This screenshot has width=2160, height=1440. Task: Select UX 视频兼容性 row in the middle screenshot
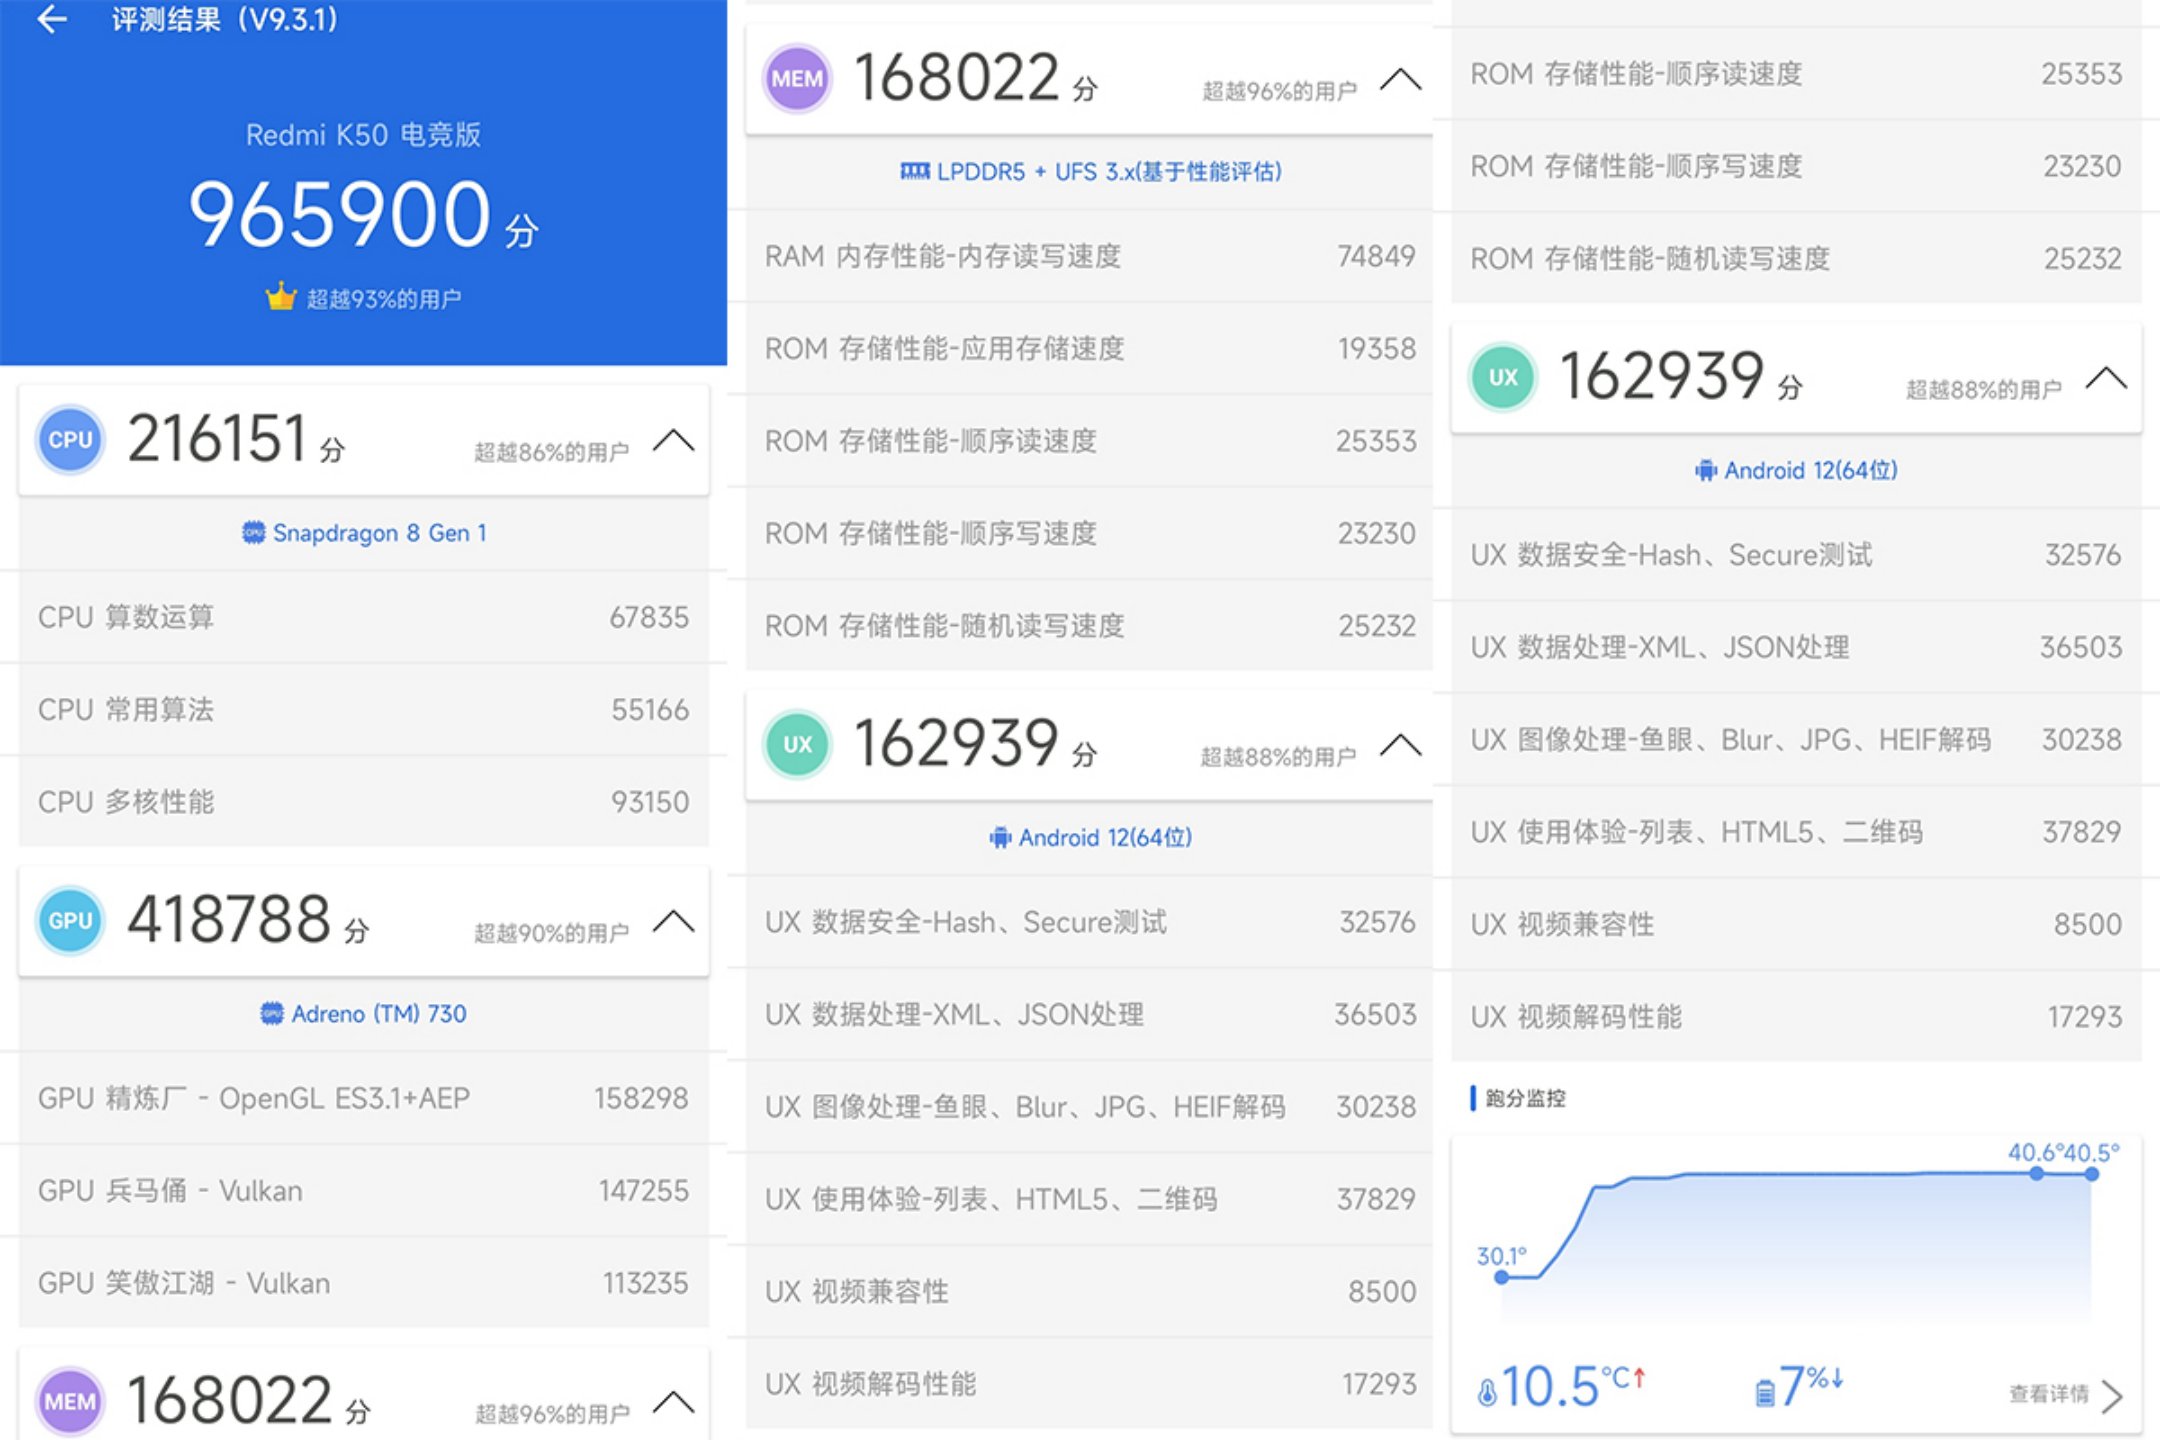[x=1090, y=1291]
